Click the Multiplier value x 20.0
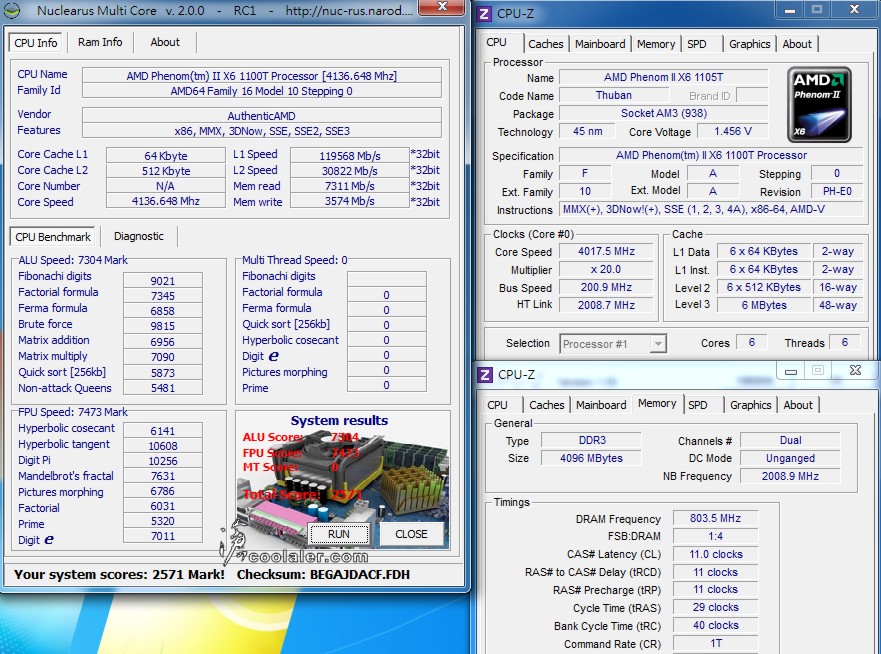The width and height of the screenshot is (881, 654). 606,269
